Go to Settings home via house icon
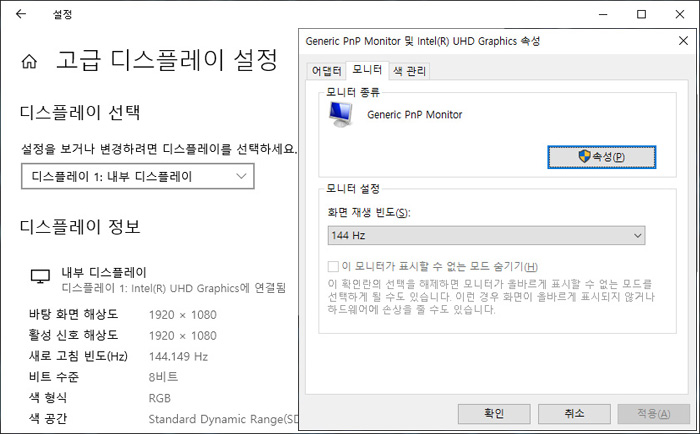Viewport: 700px width, 434px height. [x=29, y=60]
